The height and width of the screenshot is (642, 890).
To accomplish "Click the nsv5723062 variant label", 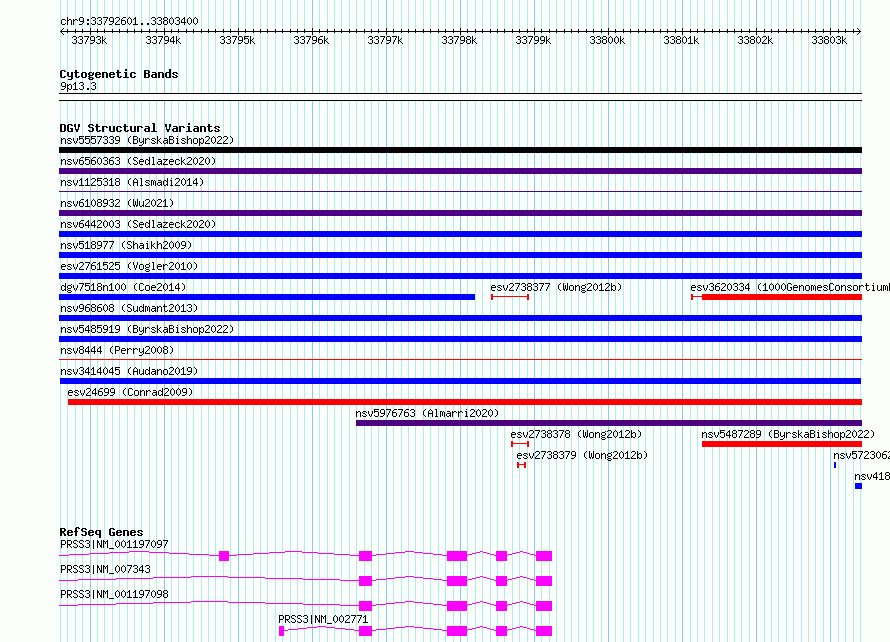I will pos(861,455).
